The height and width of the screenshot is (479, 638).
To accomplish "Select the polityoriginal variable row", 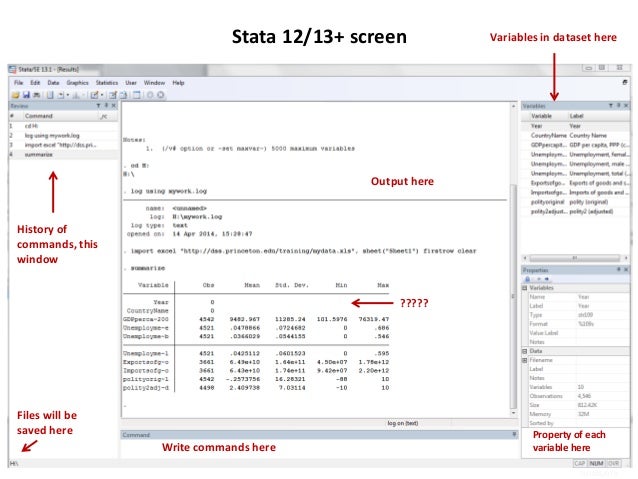I will click(575, 202).
